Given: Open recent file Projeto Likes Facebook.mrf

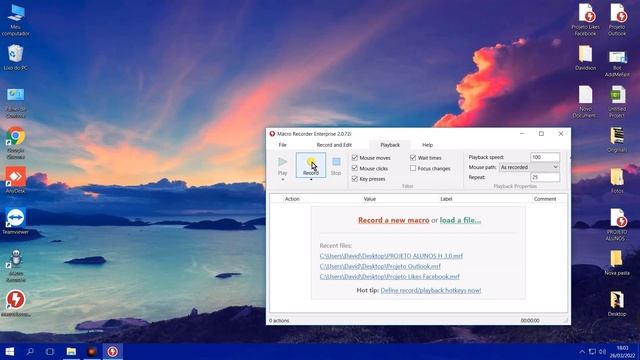Looking at the screenshot, I should pos(389,276).
